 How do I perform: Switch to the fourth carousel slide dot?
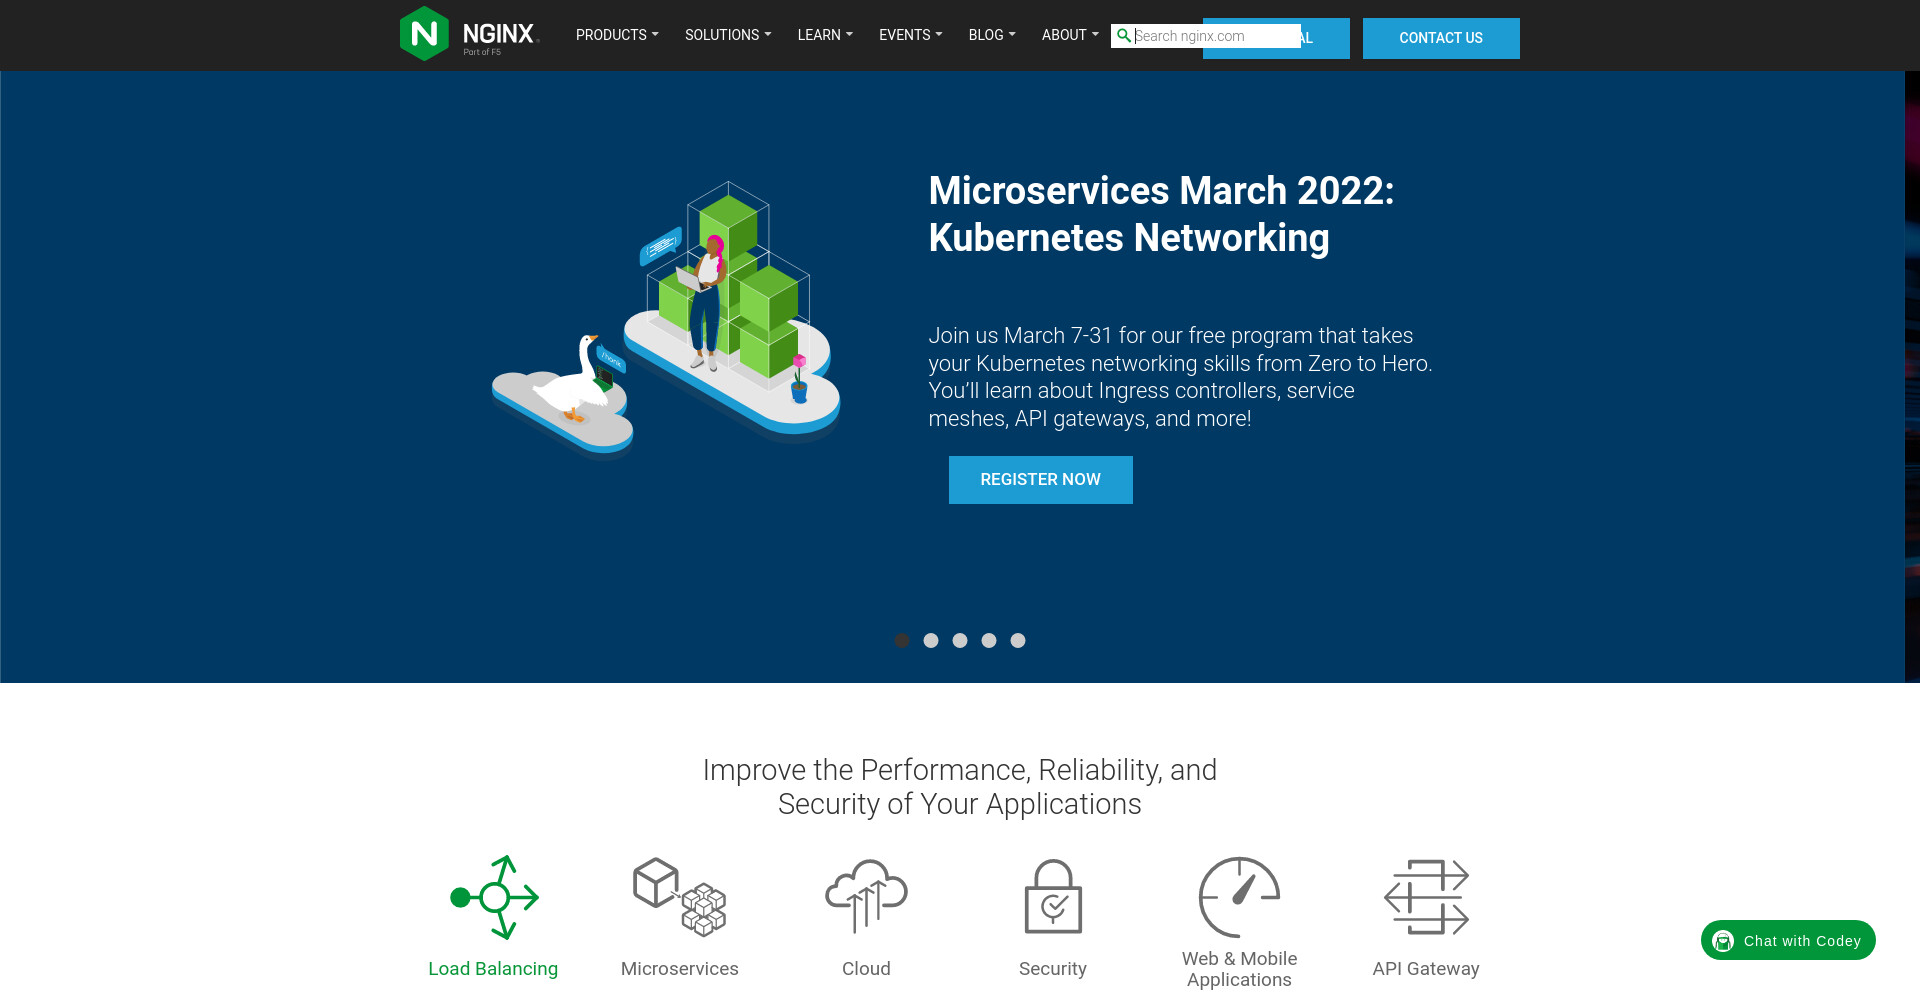pos(989,641)
